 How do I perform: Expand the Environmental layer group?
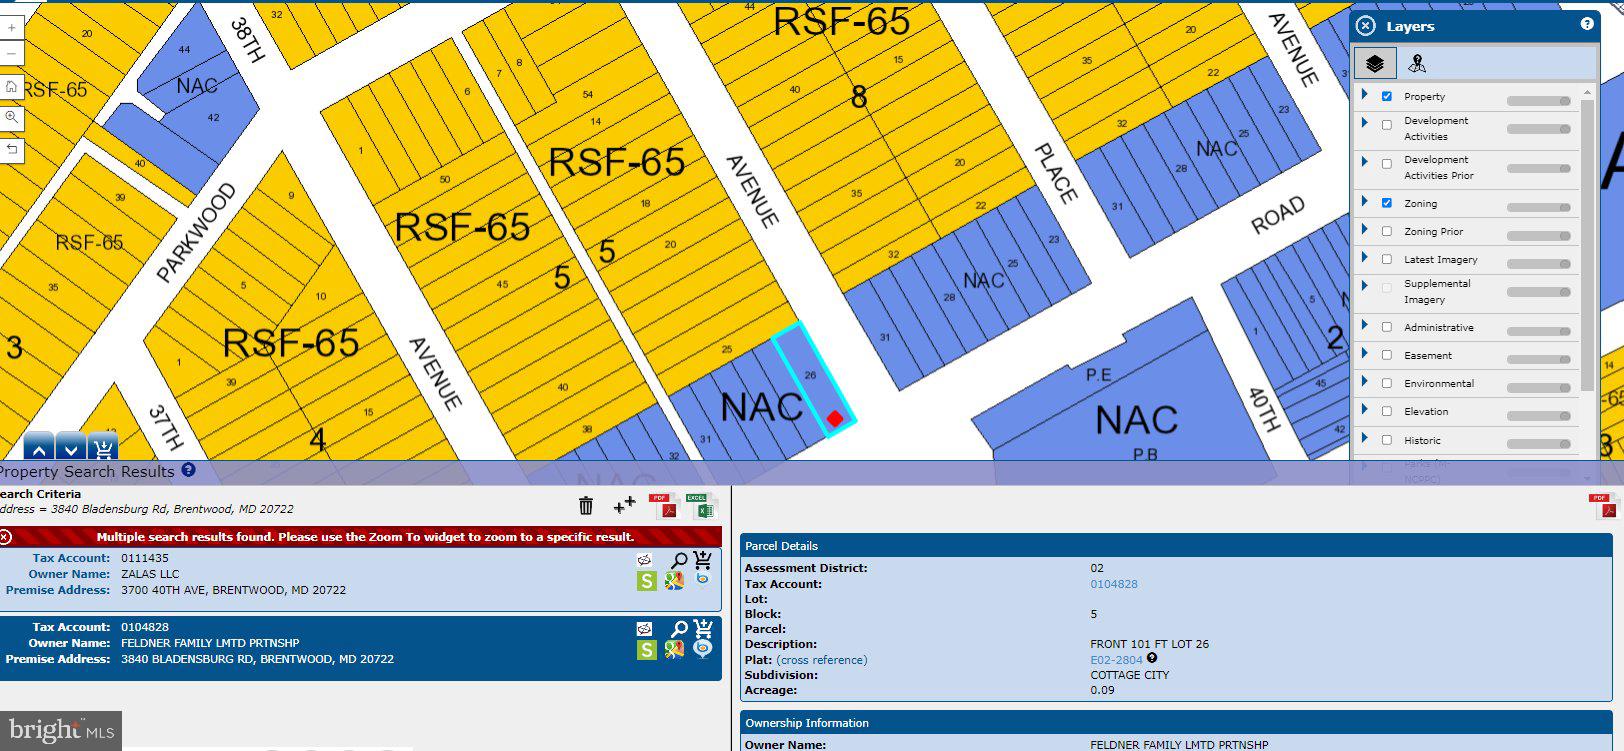[x=1365, y=383]
